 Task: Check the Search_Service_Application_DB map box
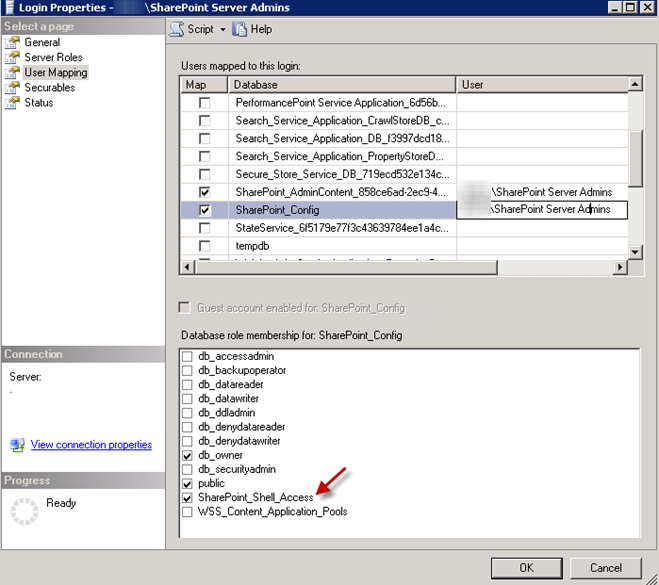(x=205, y=138)
